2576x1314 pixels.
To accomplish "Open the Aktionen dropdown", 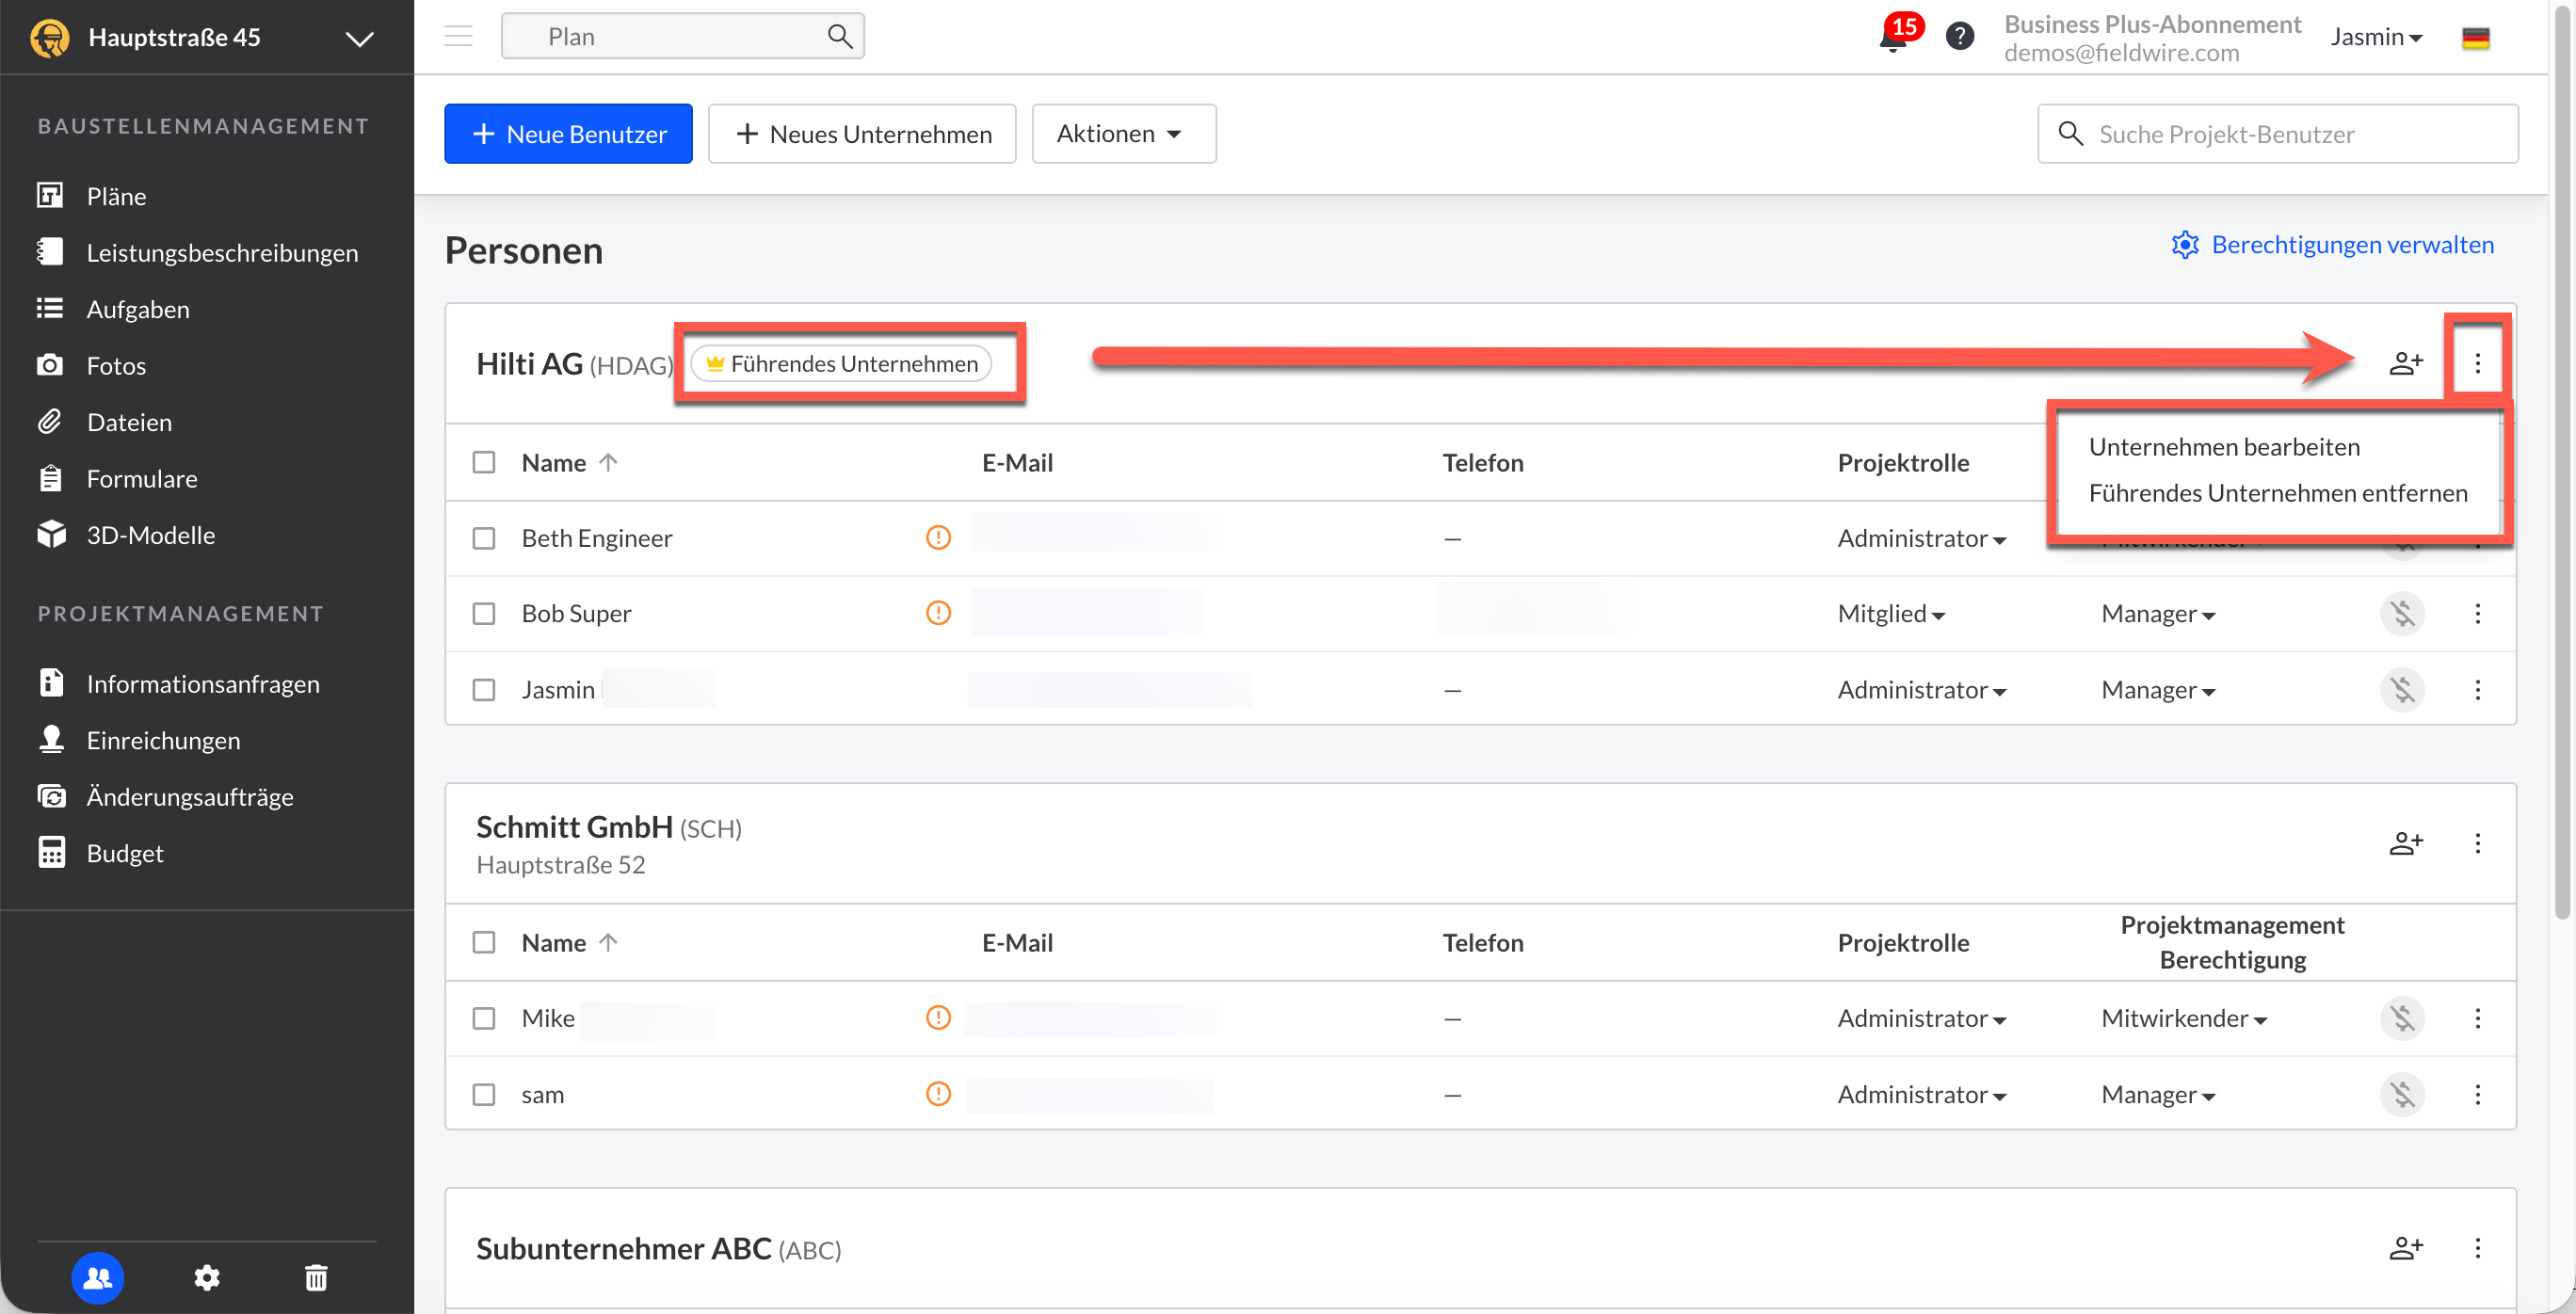I will tap(1123, 134).
